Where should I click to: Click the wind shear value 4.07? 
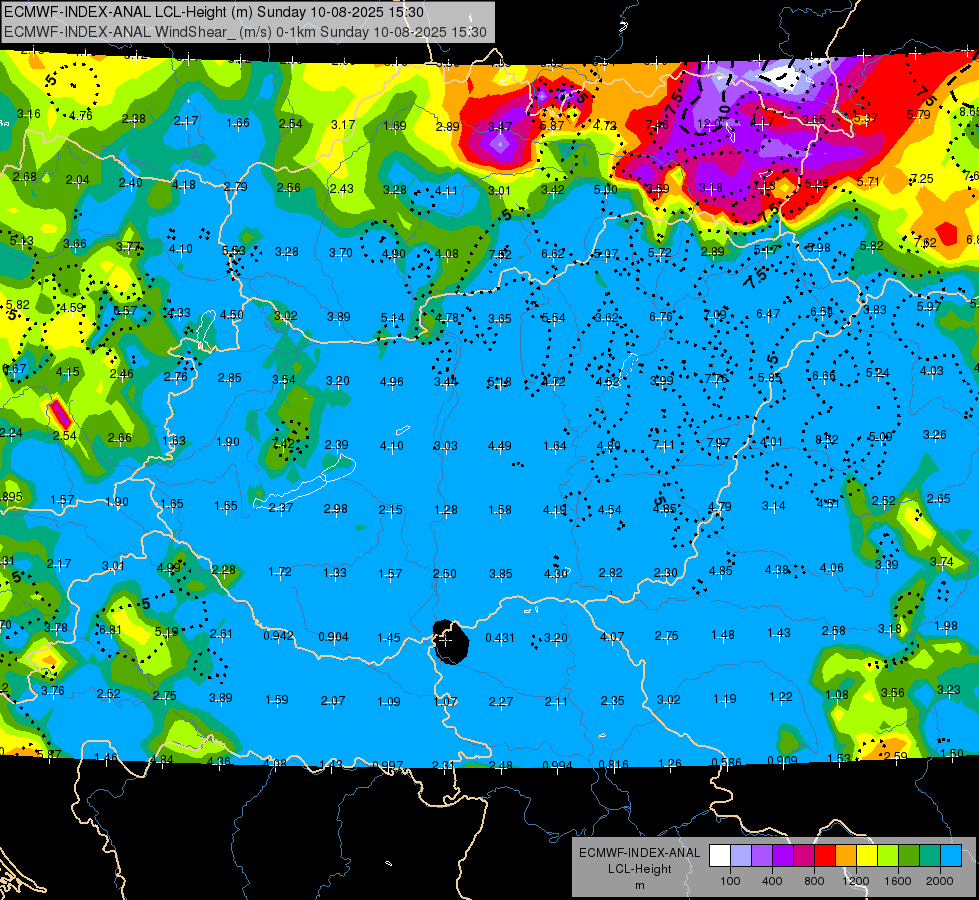click(x=611, y=636)
